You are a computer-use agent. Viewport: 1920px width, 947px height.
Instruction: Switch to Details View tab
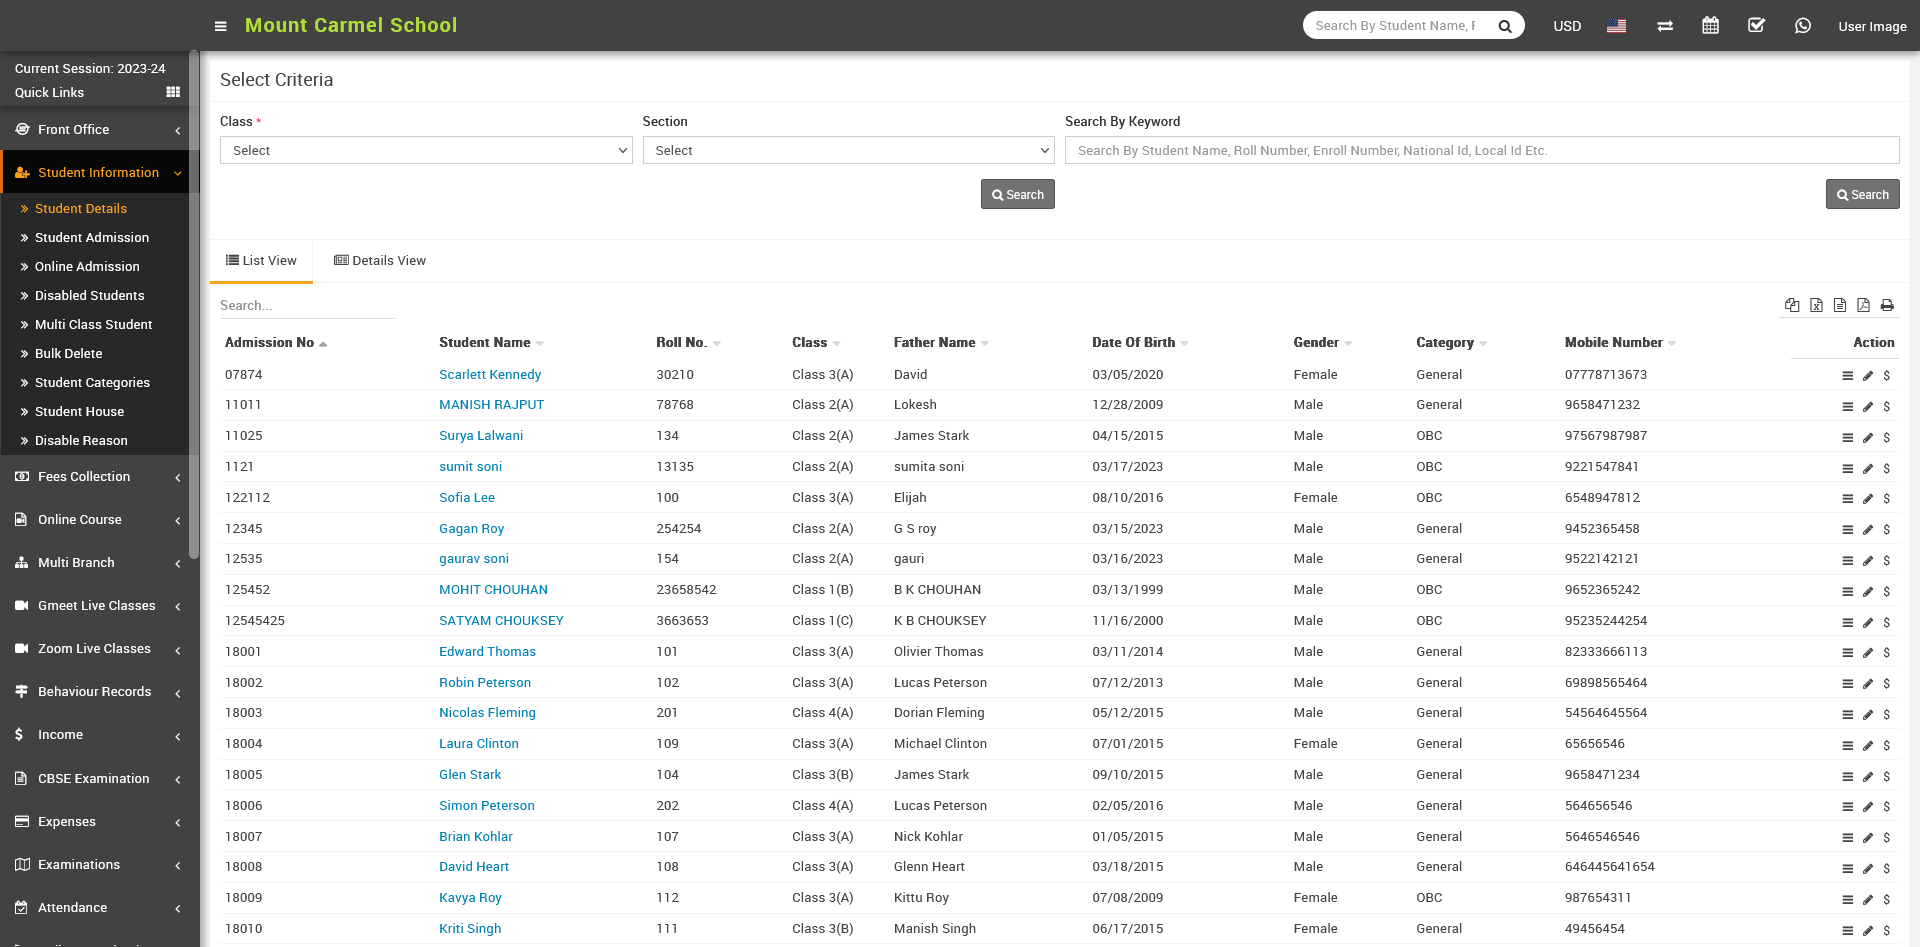click(380, 261)
